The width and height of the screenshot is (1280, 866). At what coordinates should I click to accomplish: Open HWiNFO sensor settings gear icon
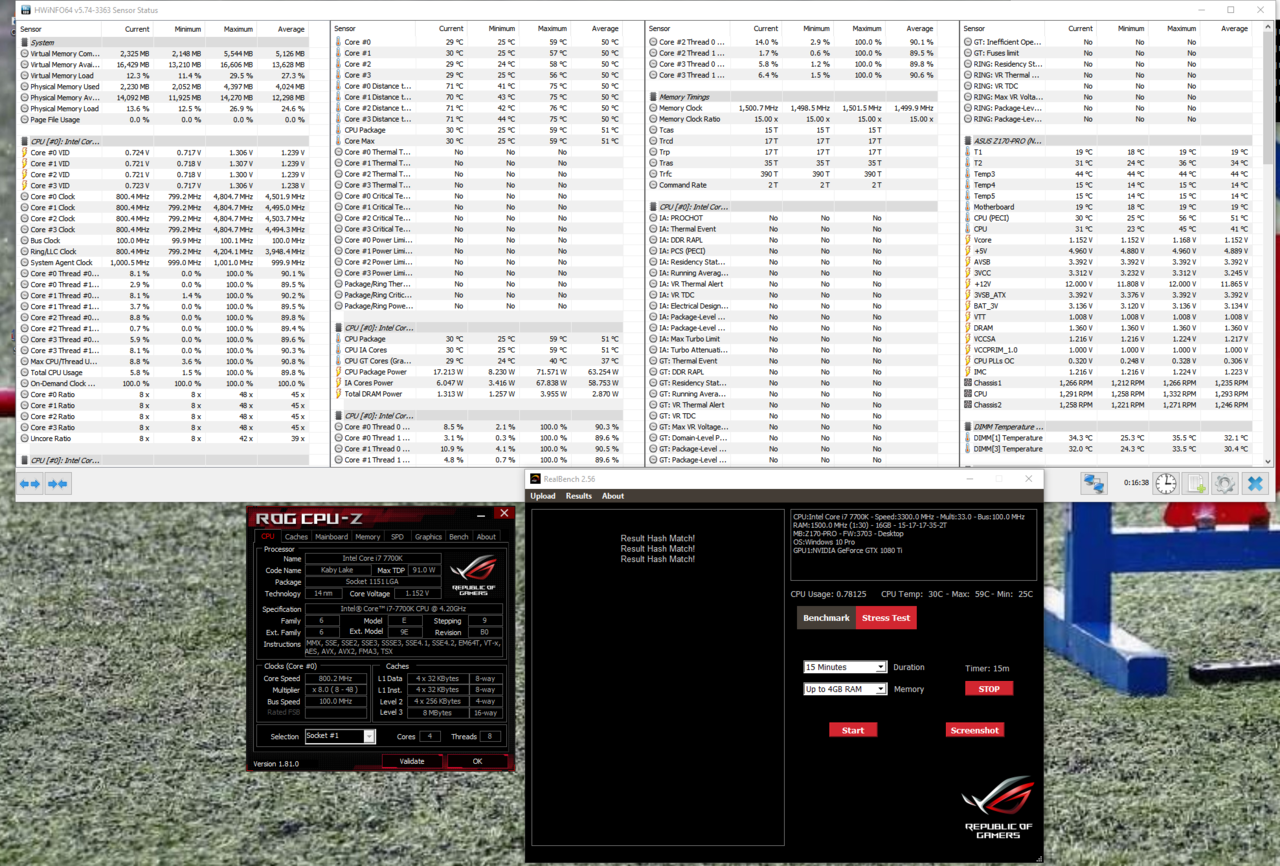pos(1225,484)
